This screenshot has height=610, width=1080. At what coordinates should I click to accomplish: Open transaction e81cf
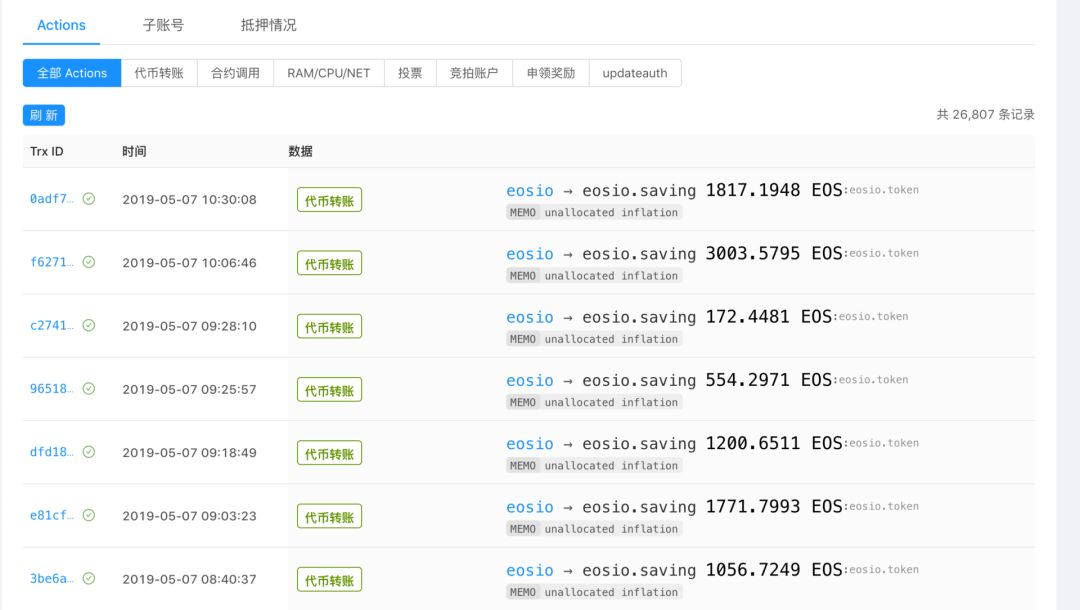[x=52, y=516]
